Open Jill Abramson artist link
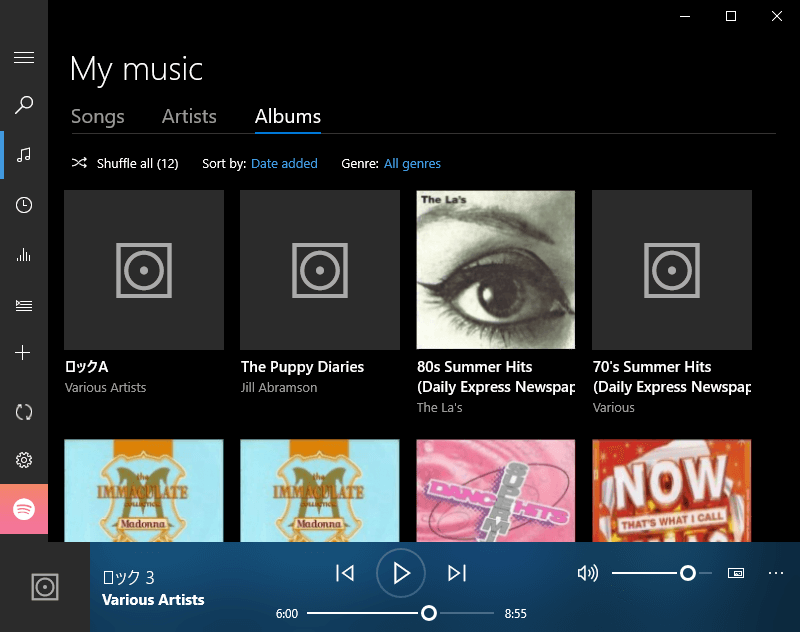Viewport: 800px width, 632px height. tap(279, 388)
